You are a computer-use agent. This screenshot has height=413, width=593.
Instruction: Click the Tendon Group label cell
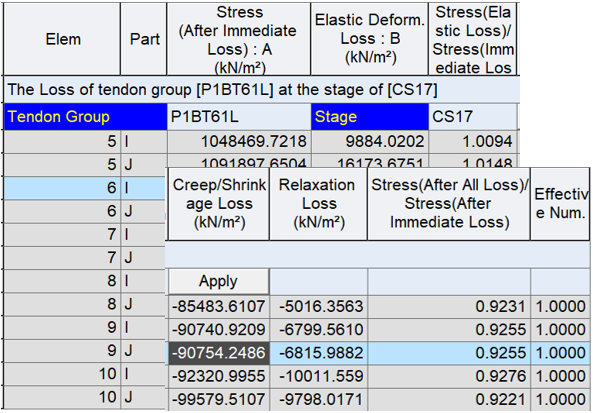[x=85, y=116]
